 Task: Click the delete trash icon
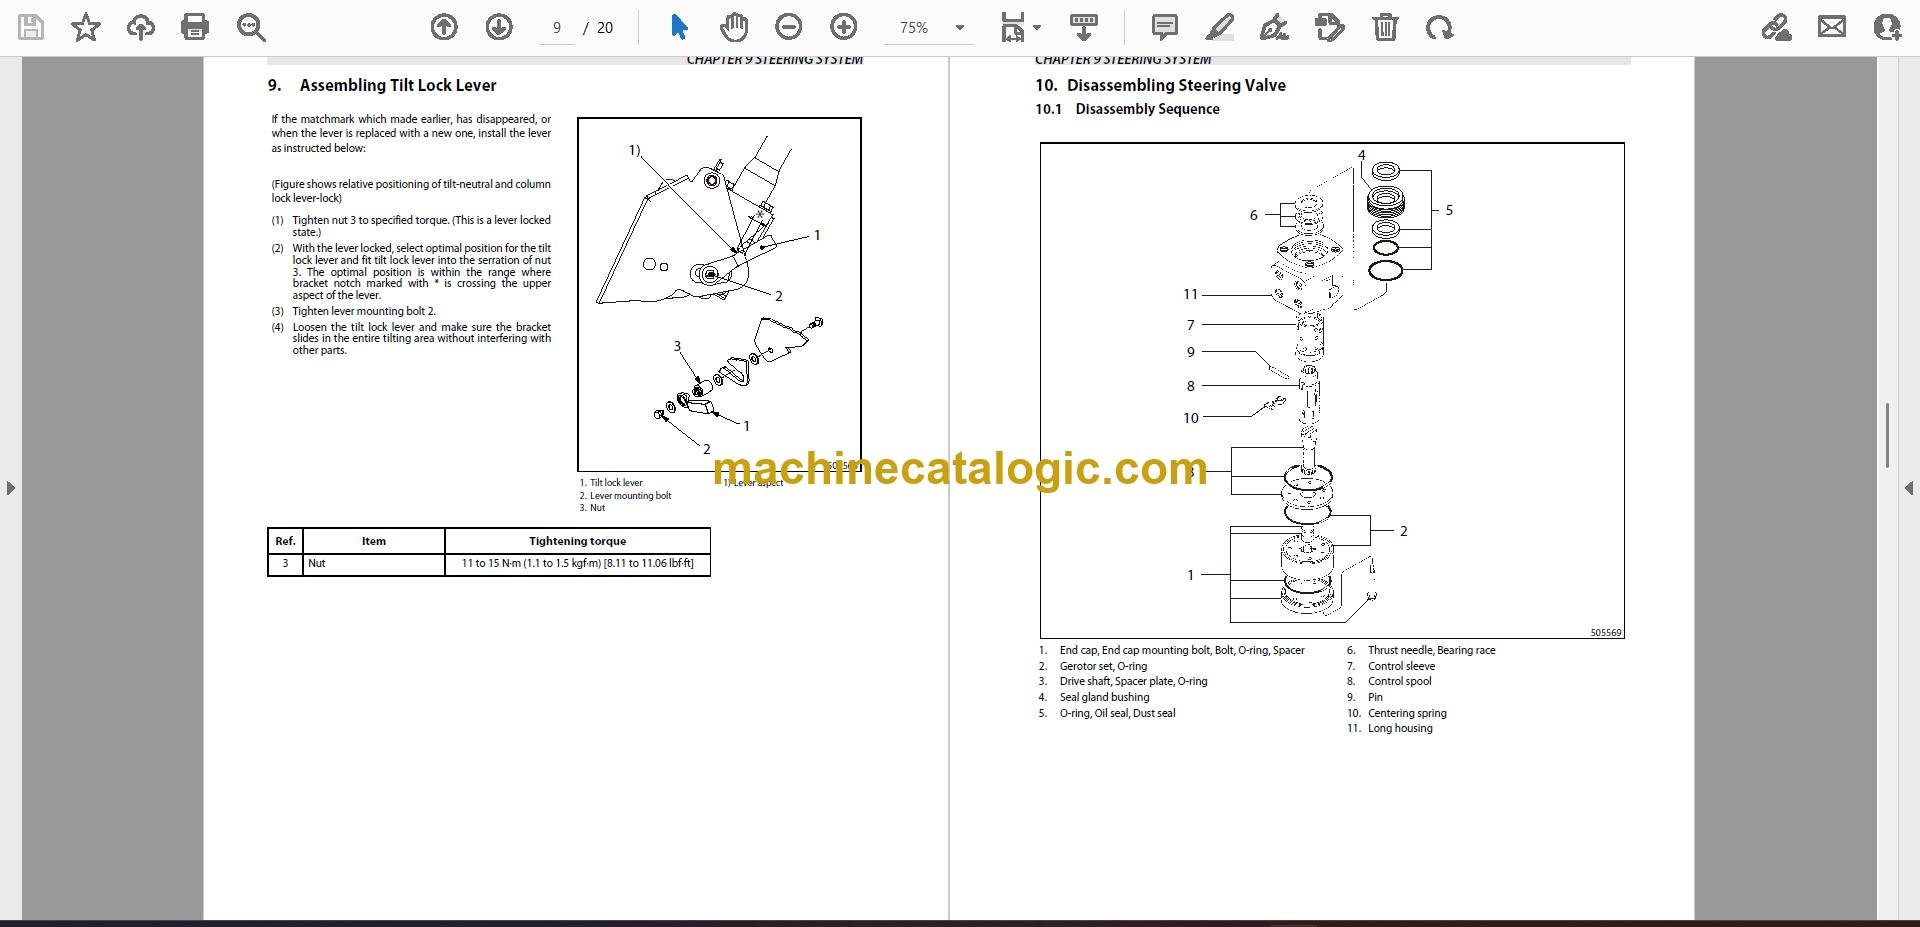coord(1385,27)
